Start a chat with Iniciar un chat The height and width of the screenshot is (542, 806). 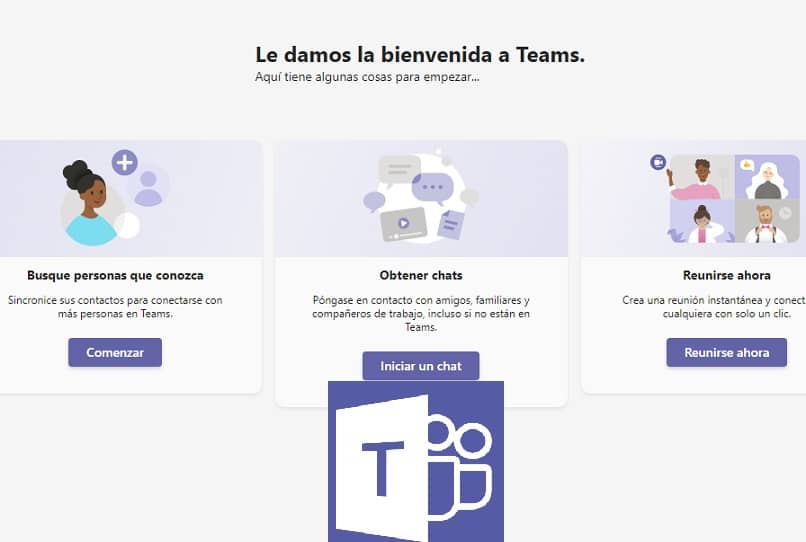pyautogui.click(x=420, y=366)
